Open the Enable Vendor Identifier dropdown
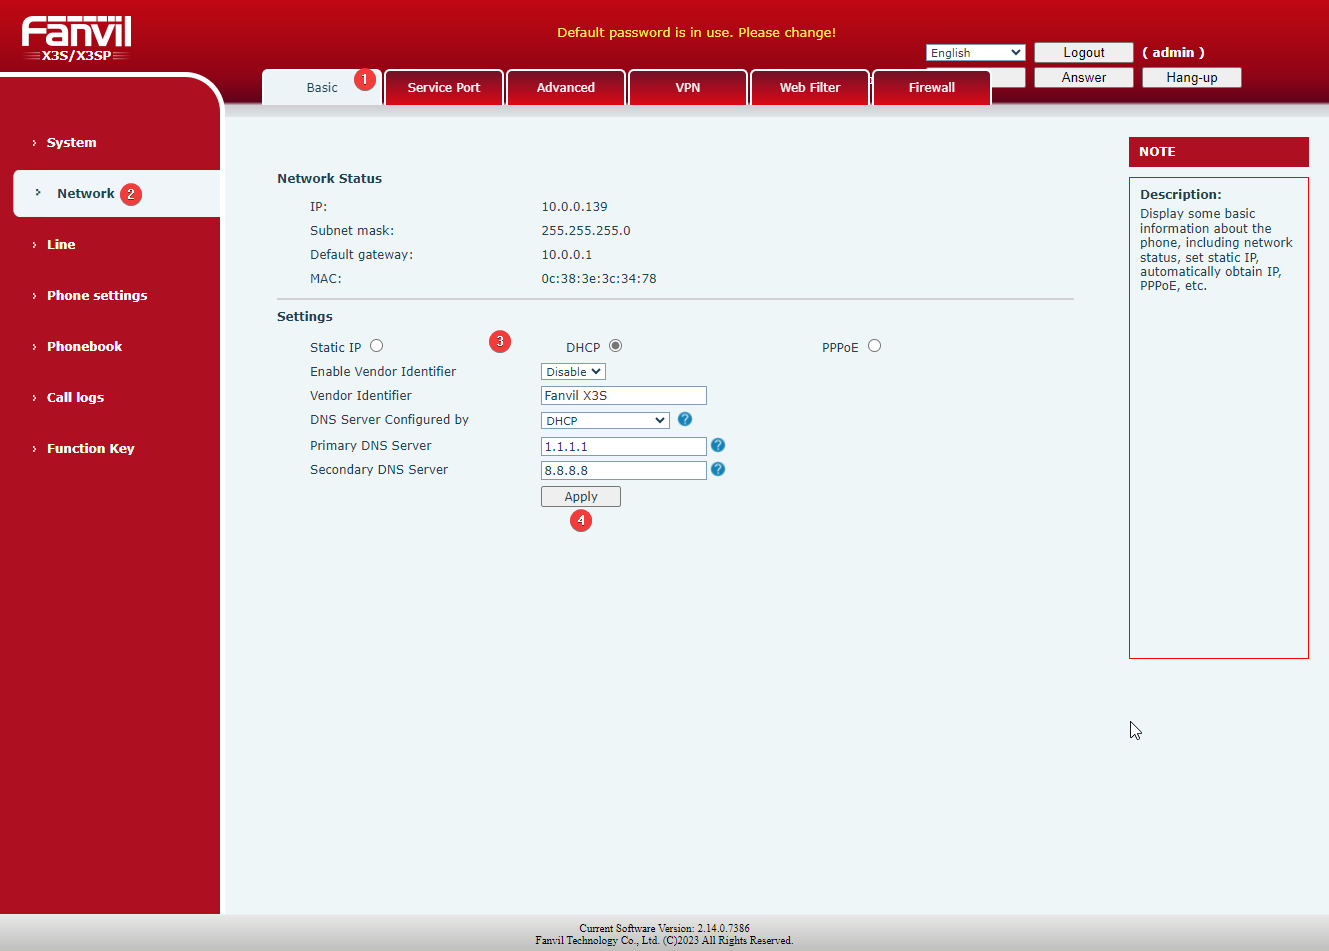 click(573, 372)
